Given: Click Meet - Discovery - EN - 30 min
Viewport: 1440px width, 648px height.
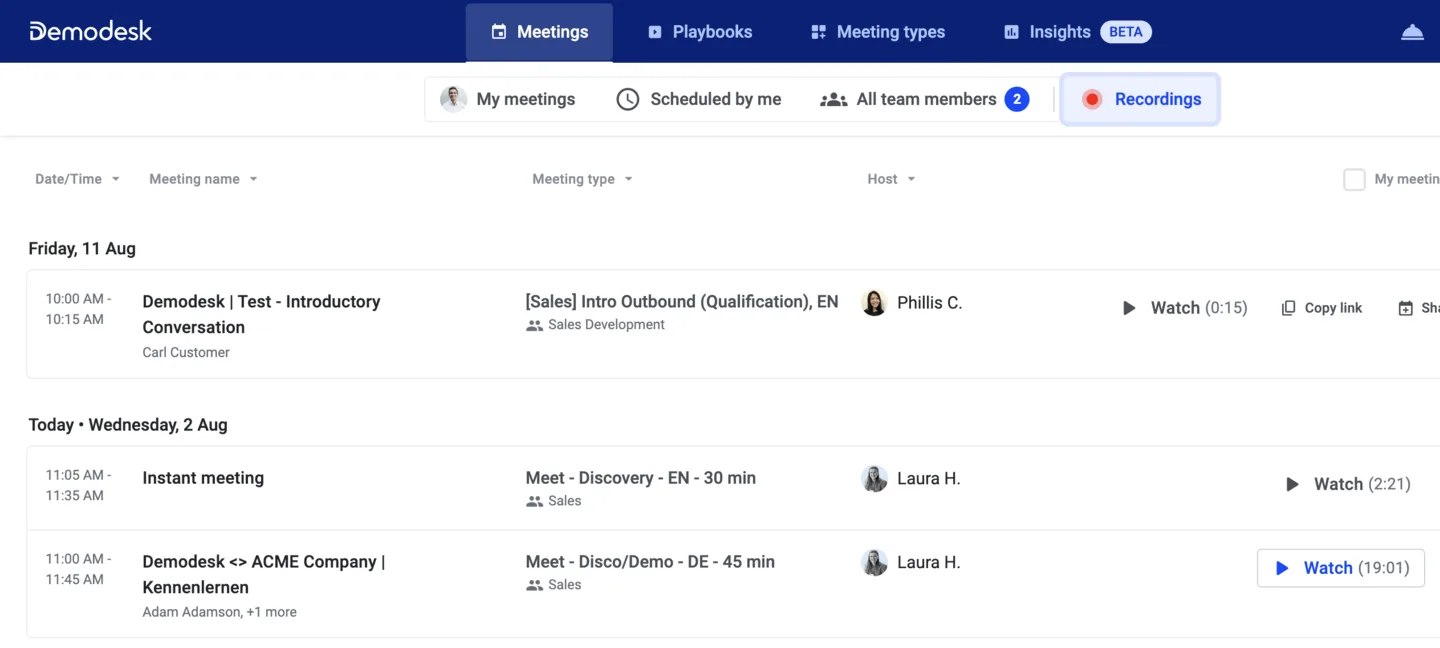Looking at the screenshot, I should tap(641, 478).
